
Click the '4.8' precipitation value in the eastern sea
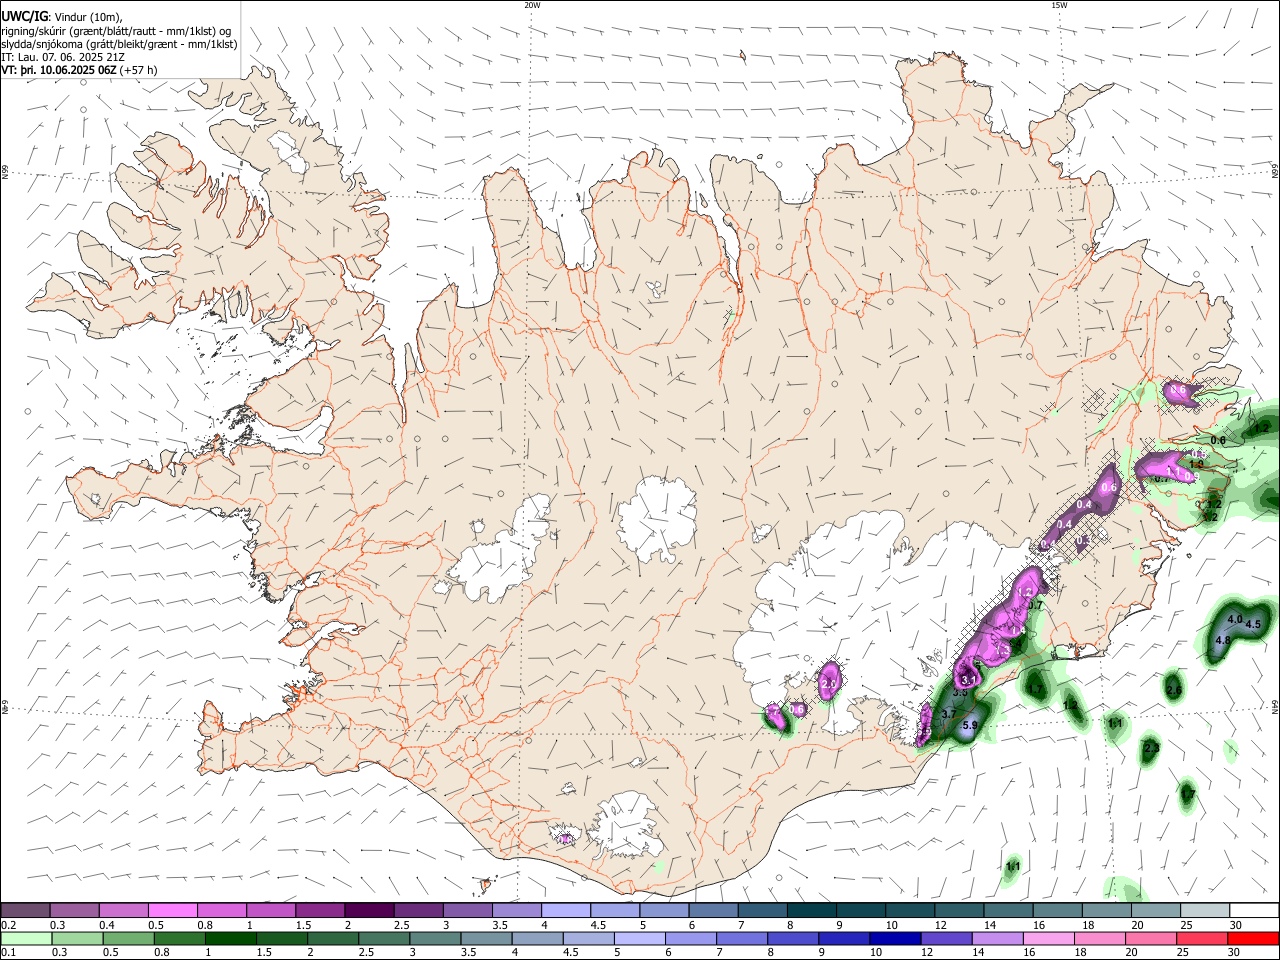click(1223, 640)
